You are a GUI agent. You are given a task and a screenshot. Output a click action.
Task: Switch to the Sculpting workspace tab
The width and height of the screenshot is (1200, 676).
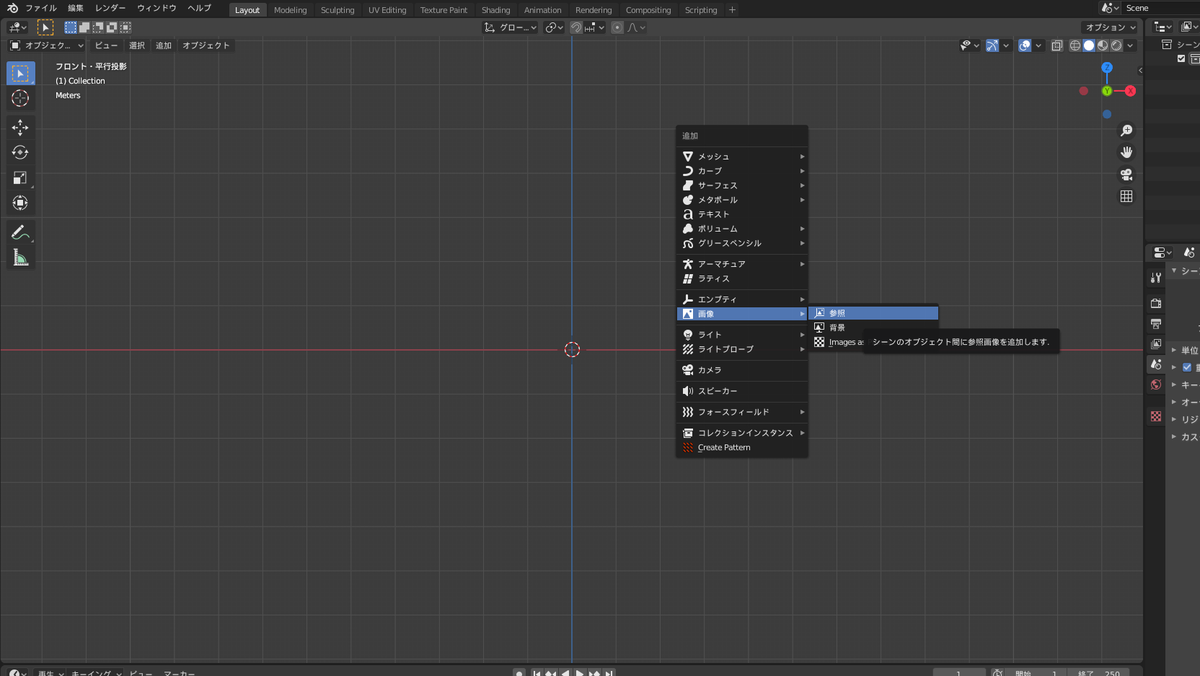coord(337,10)
